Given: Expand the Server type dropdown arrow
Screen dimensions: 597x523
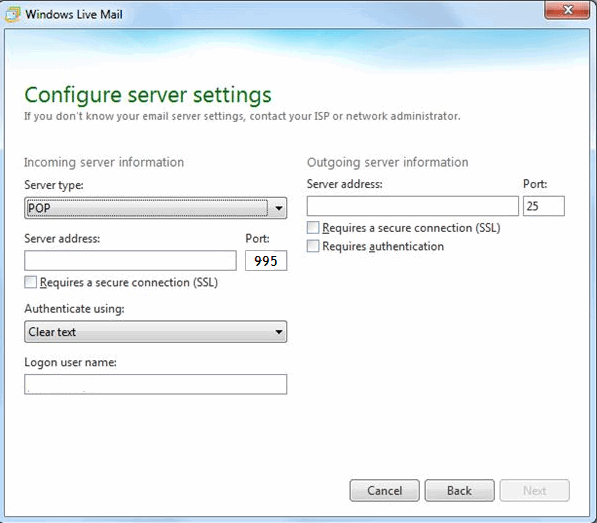Looking at the screenshot, I should 279,208.
